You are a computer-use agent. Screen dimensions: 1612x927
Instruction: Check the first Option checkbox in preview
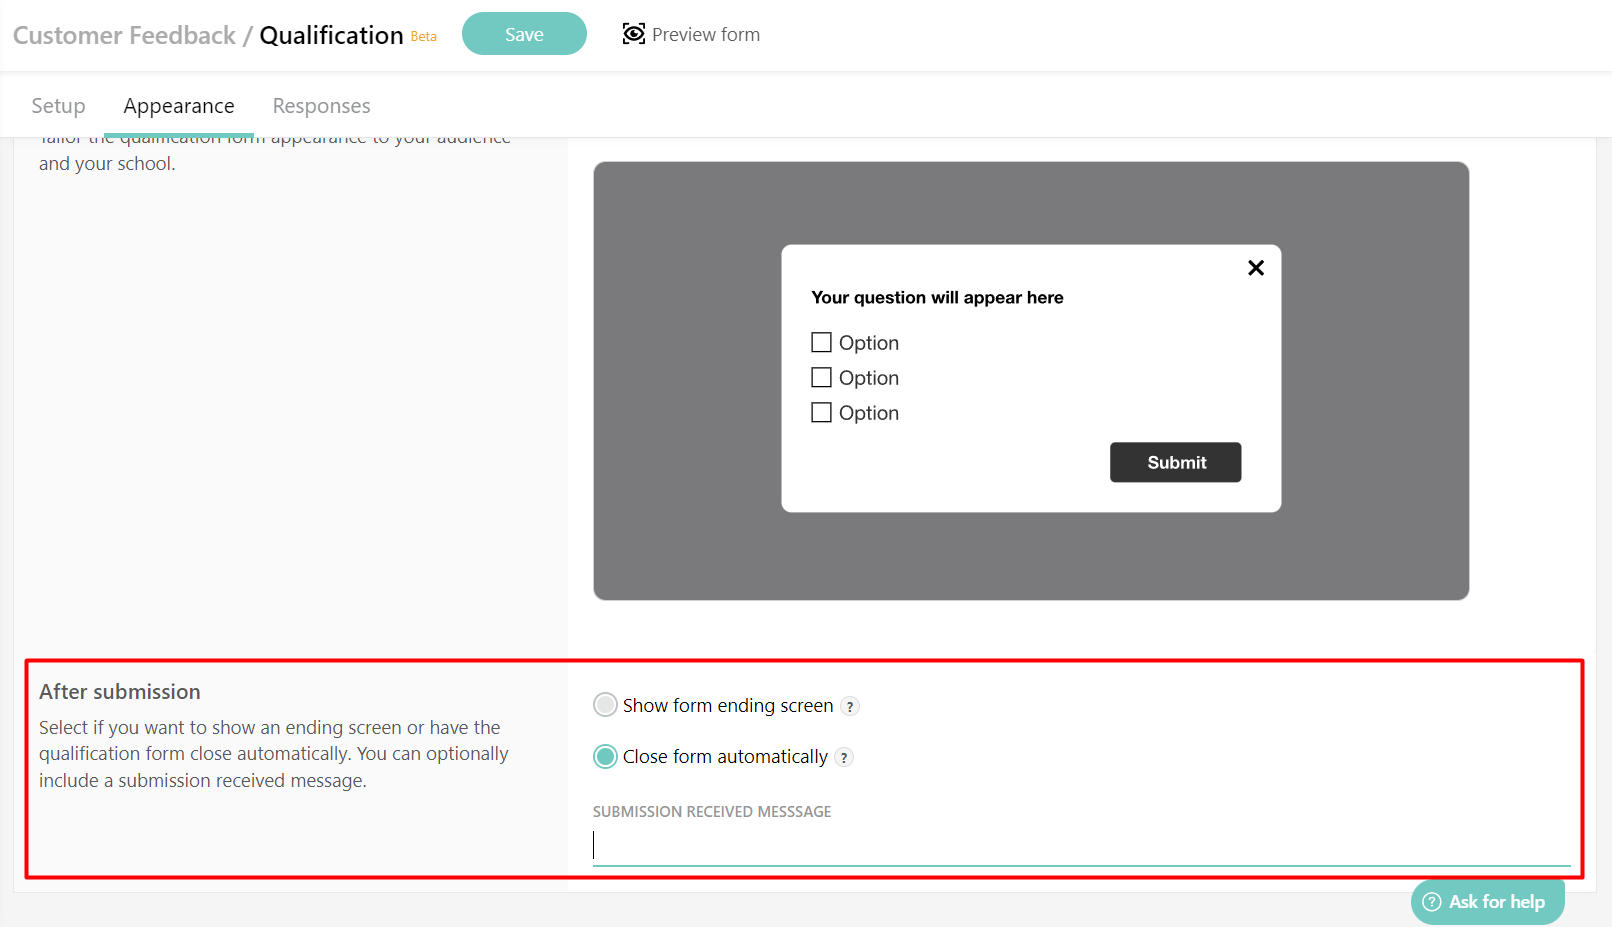821,341
